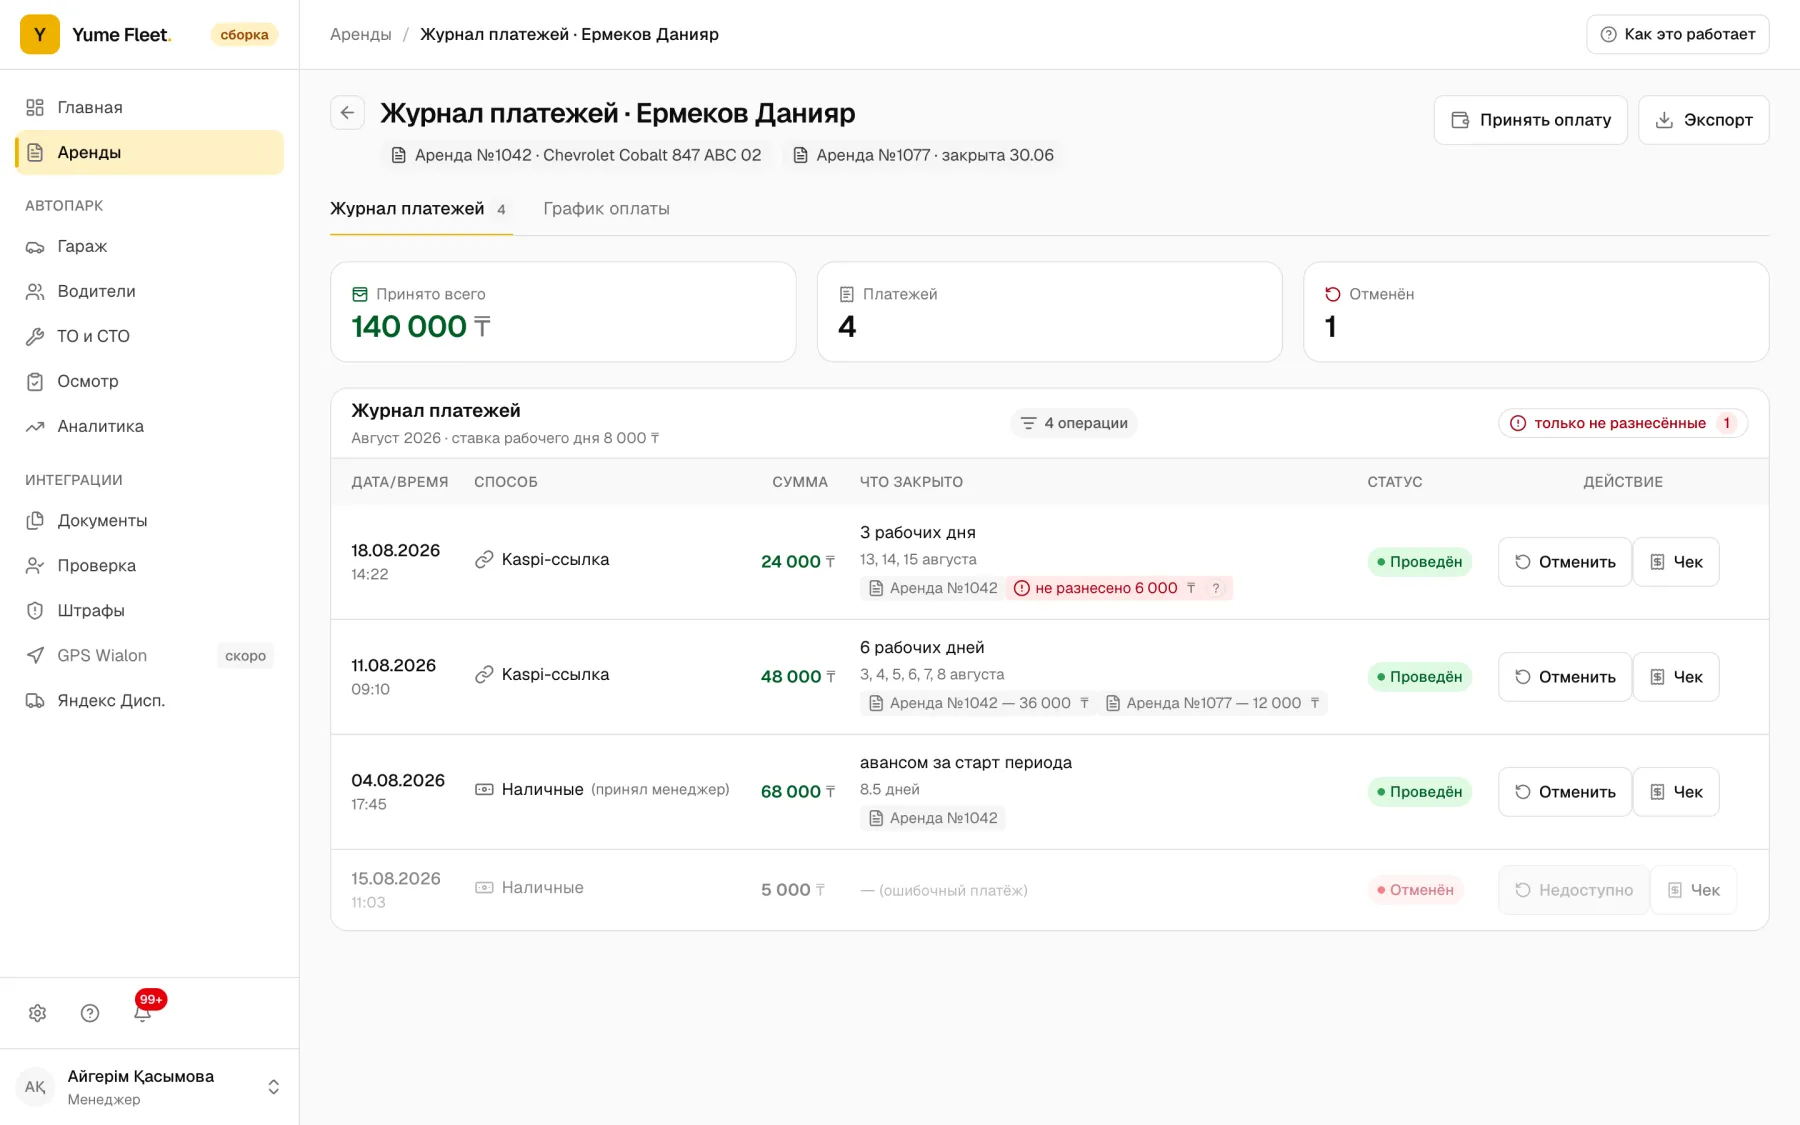The height and width of the screenshot is (1125, 1800).
Task: Click Аренды breadcrumb link
Action: coord(361,34)
